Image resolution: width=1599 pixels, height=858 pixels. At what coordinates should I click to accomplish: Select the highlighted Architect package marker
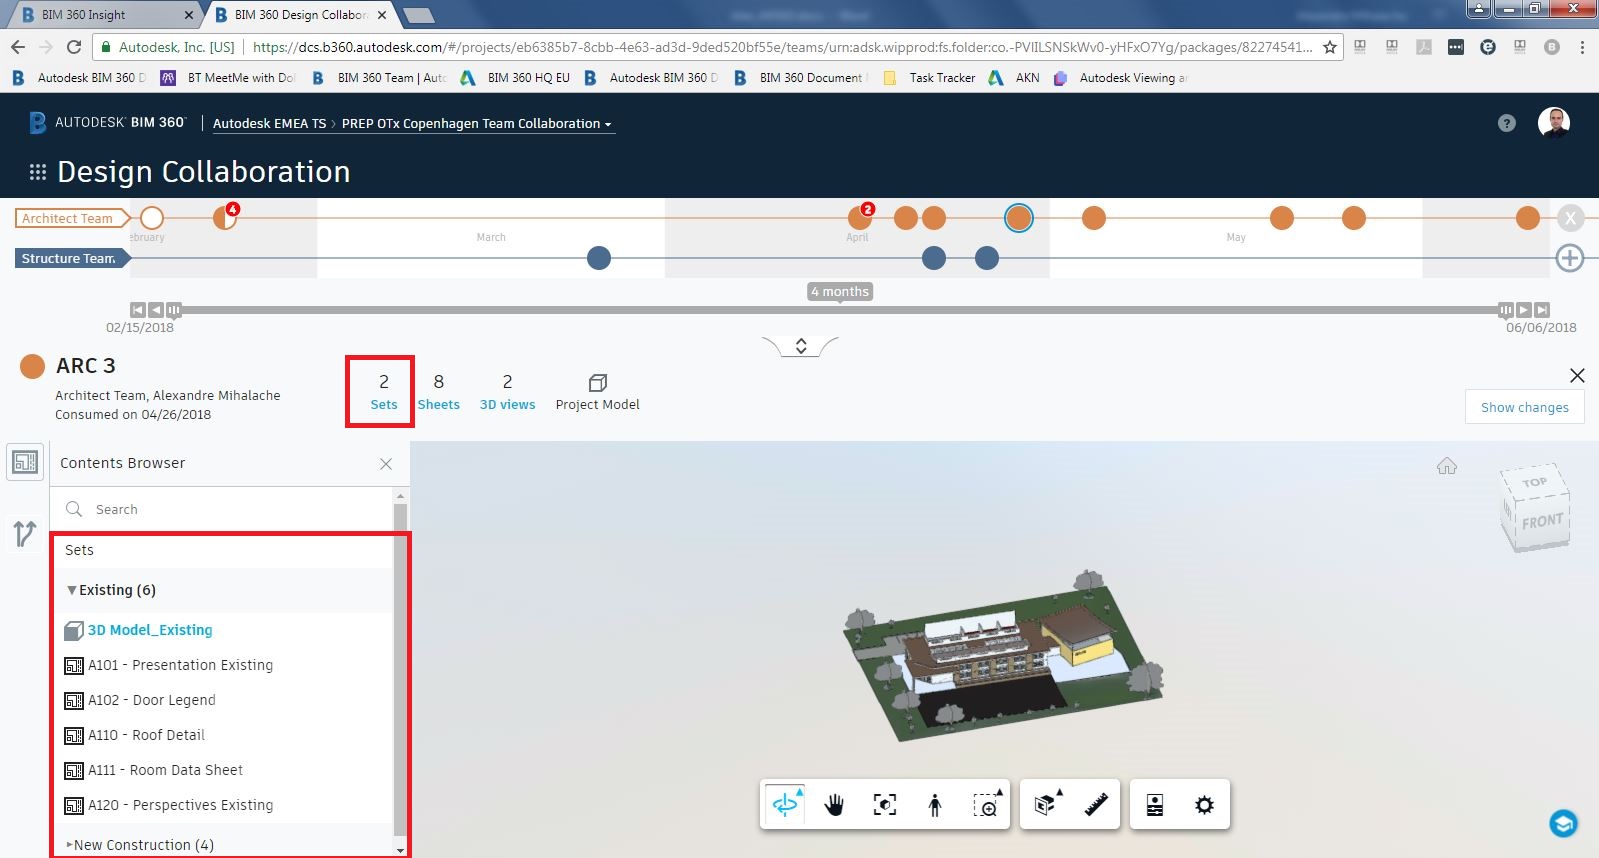(1019, 218)
